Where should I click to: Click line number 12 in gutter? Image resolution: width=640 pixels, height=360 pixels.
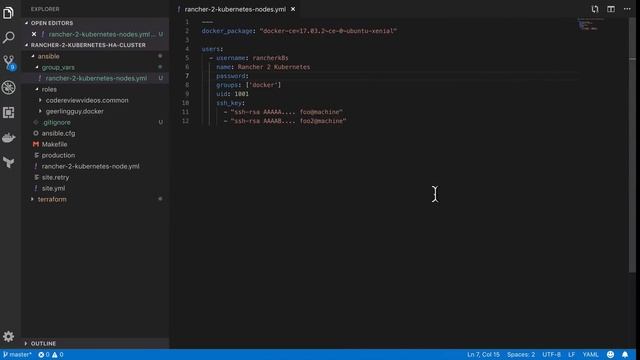click(185, 121)
